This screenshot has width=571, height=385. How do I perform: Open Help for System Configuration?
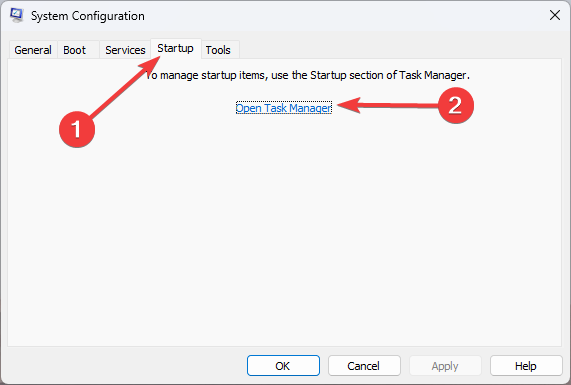(526, 366)
